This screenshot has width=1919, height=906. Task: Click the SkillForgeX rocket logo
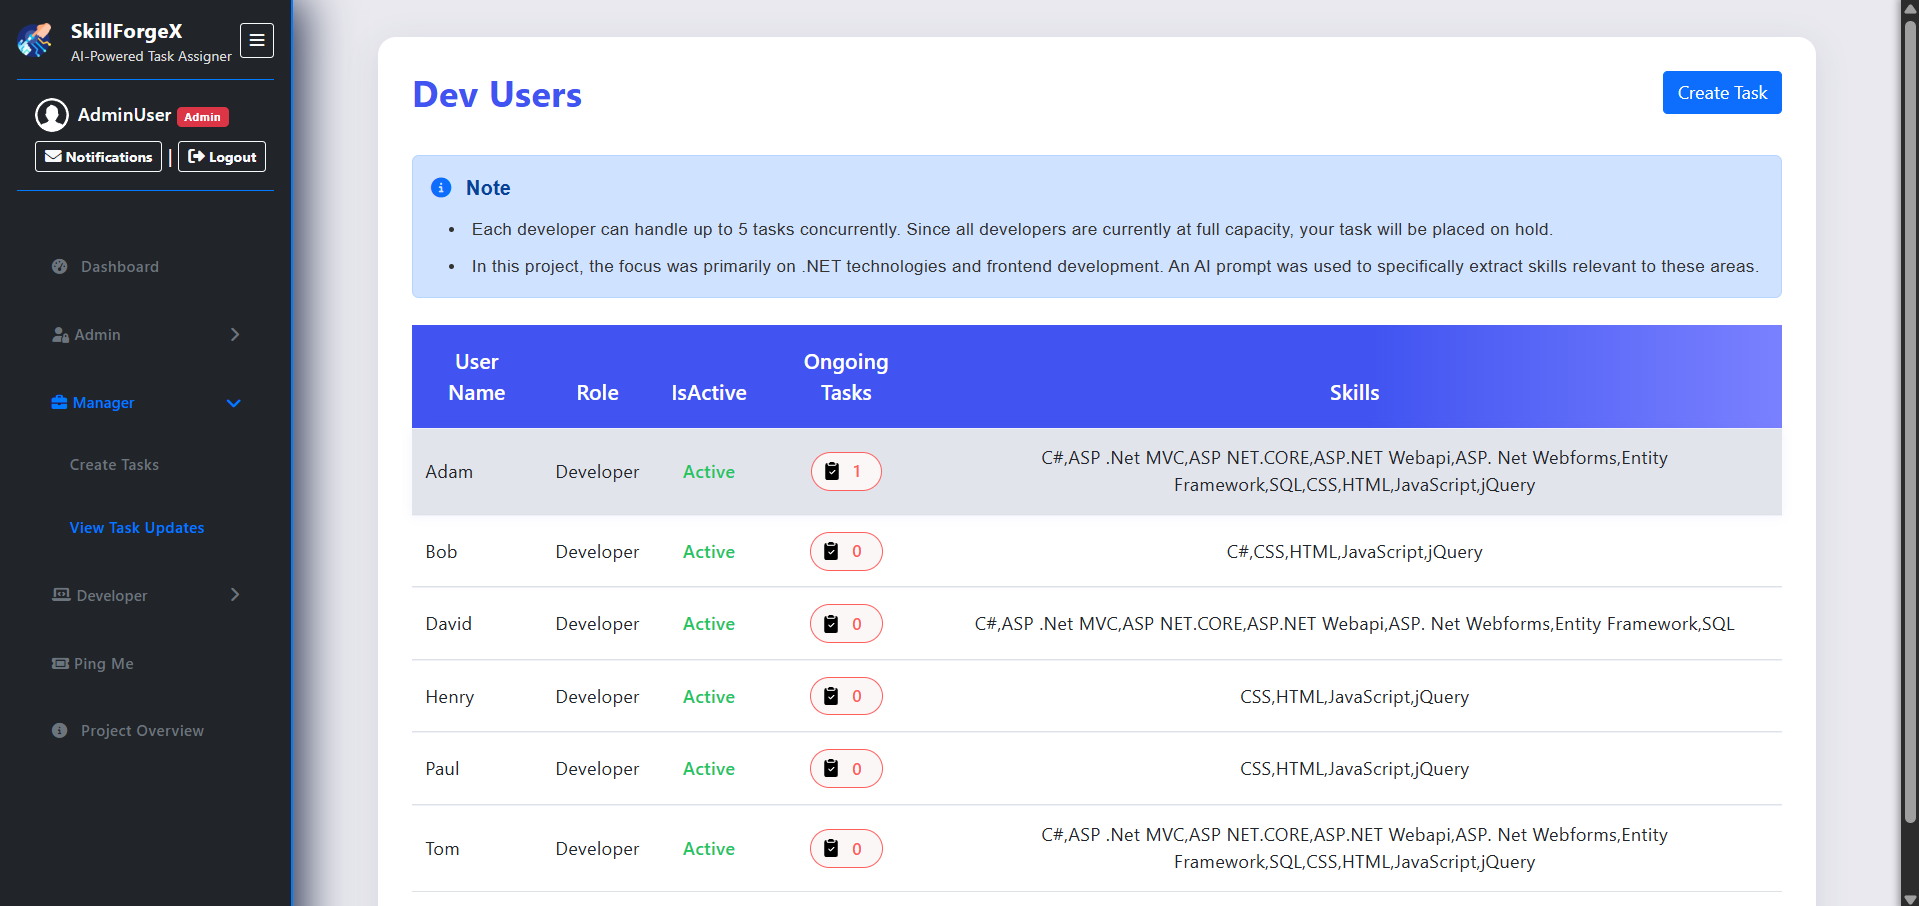tap(35, 40)
